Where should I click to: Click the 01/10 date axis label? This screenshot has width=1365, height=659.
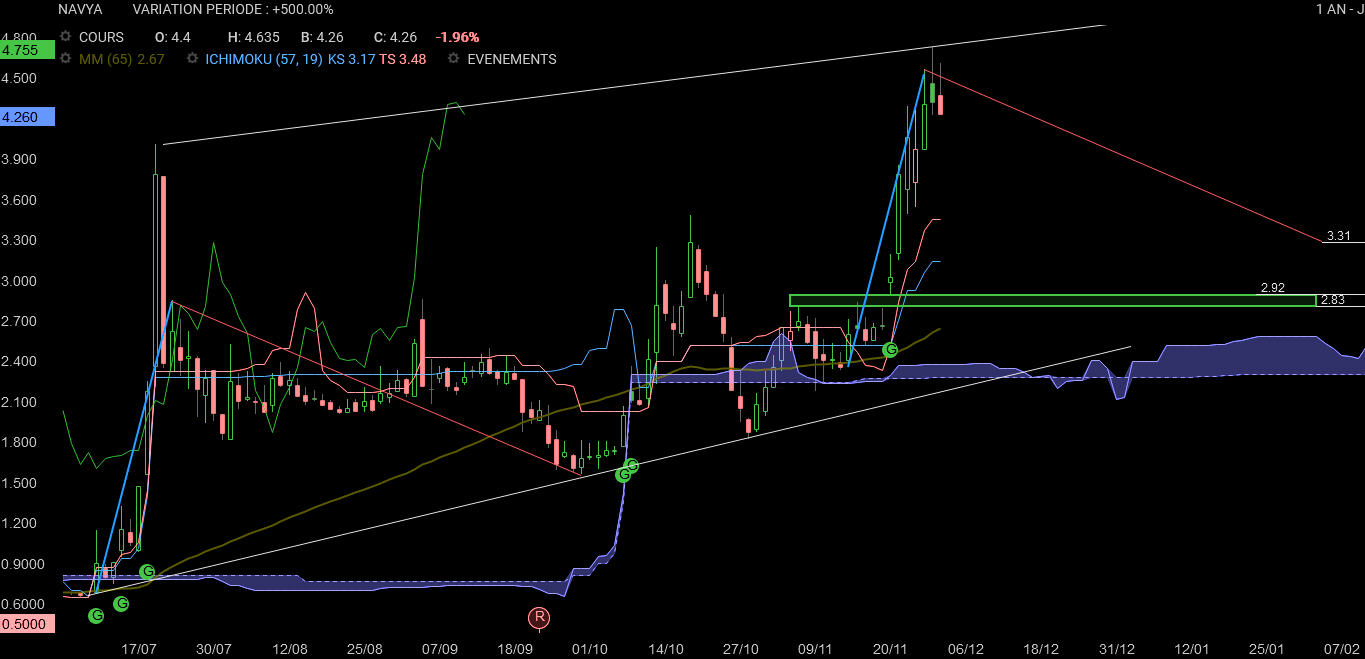590,649
